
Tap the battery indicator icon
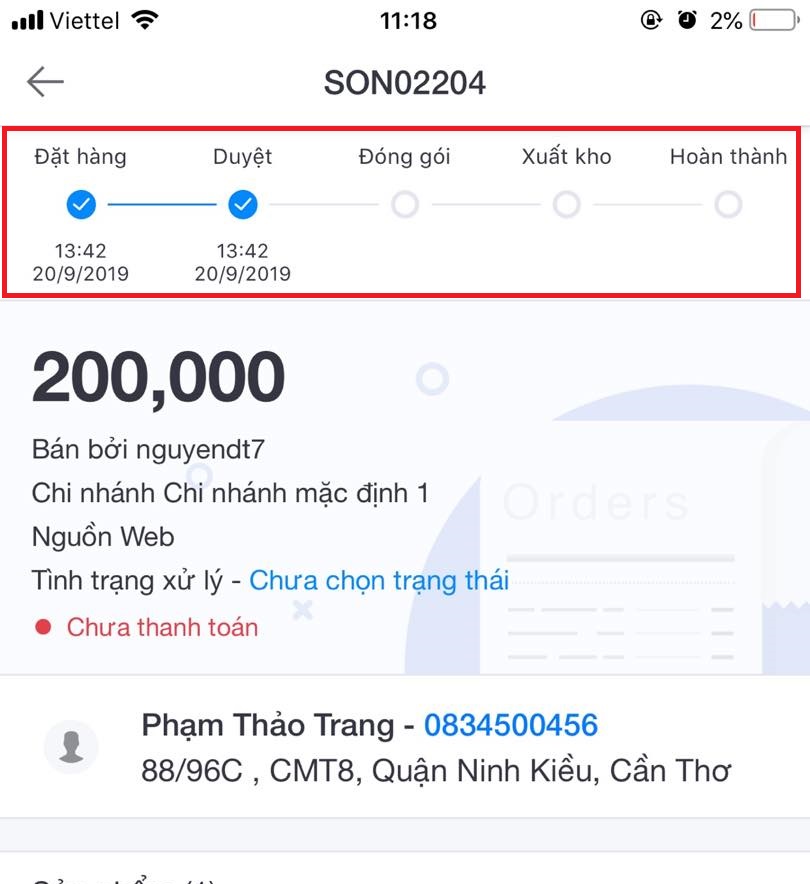click(774, 21)
